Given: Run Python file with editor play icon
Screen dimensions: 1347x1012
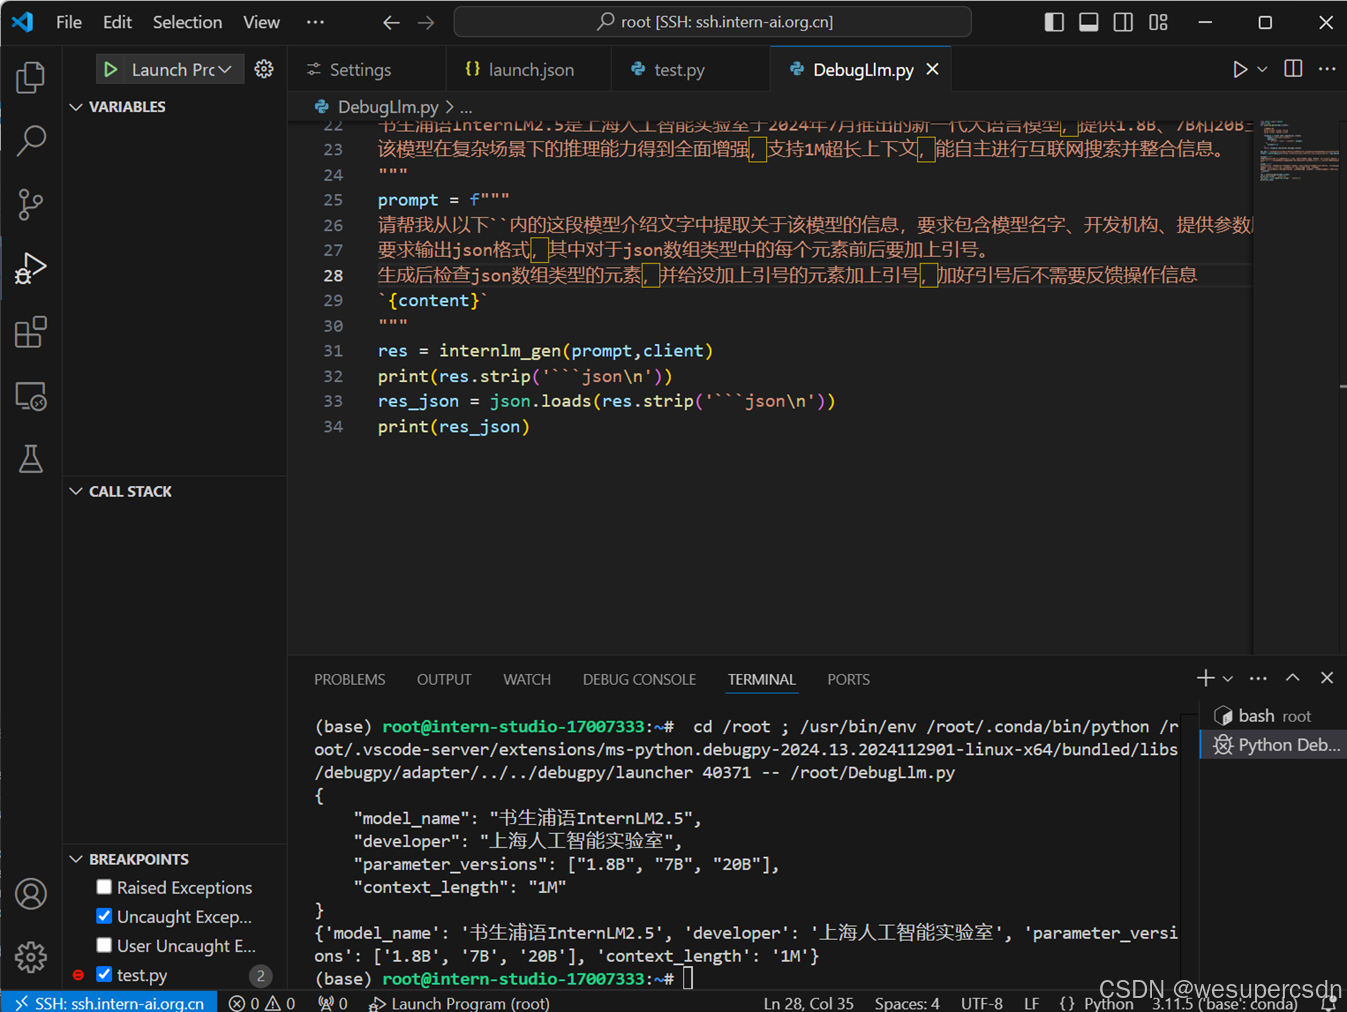Looking at the screenshot, I should pyautogui.click(x=1239, y=69).
